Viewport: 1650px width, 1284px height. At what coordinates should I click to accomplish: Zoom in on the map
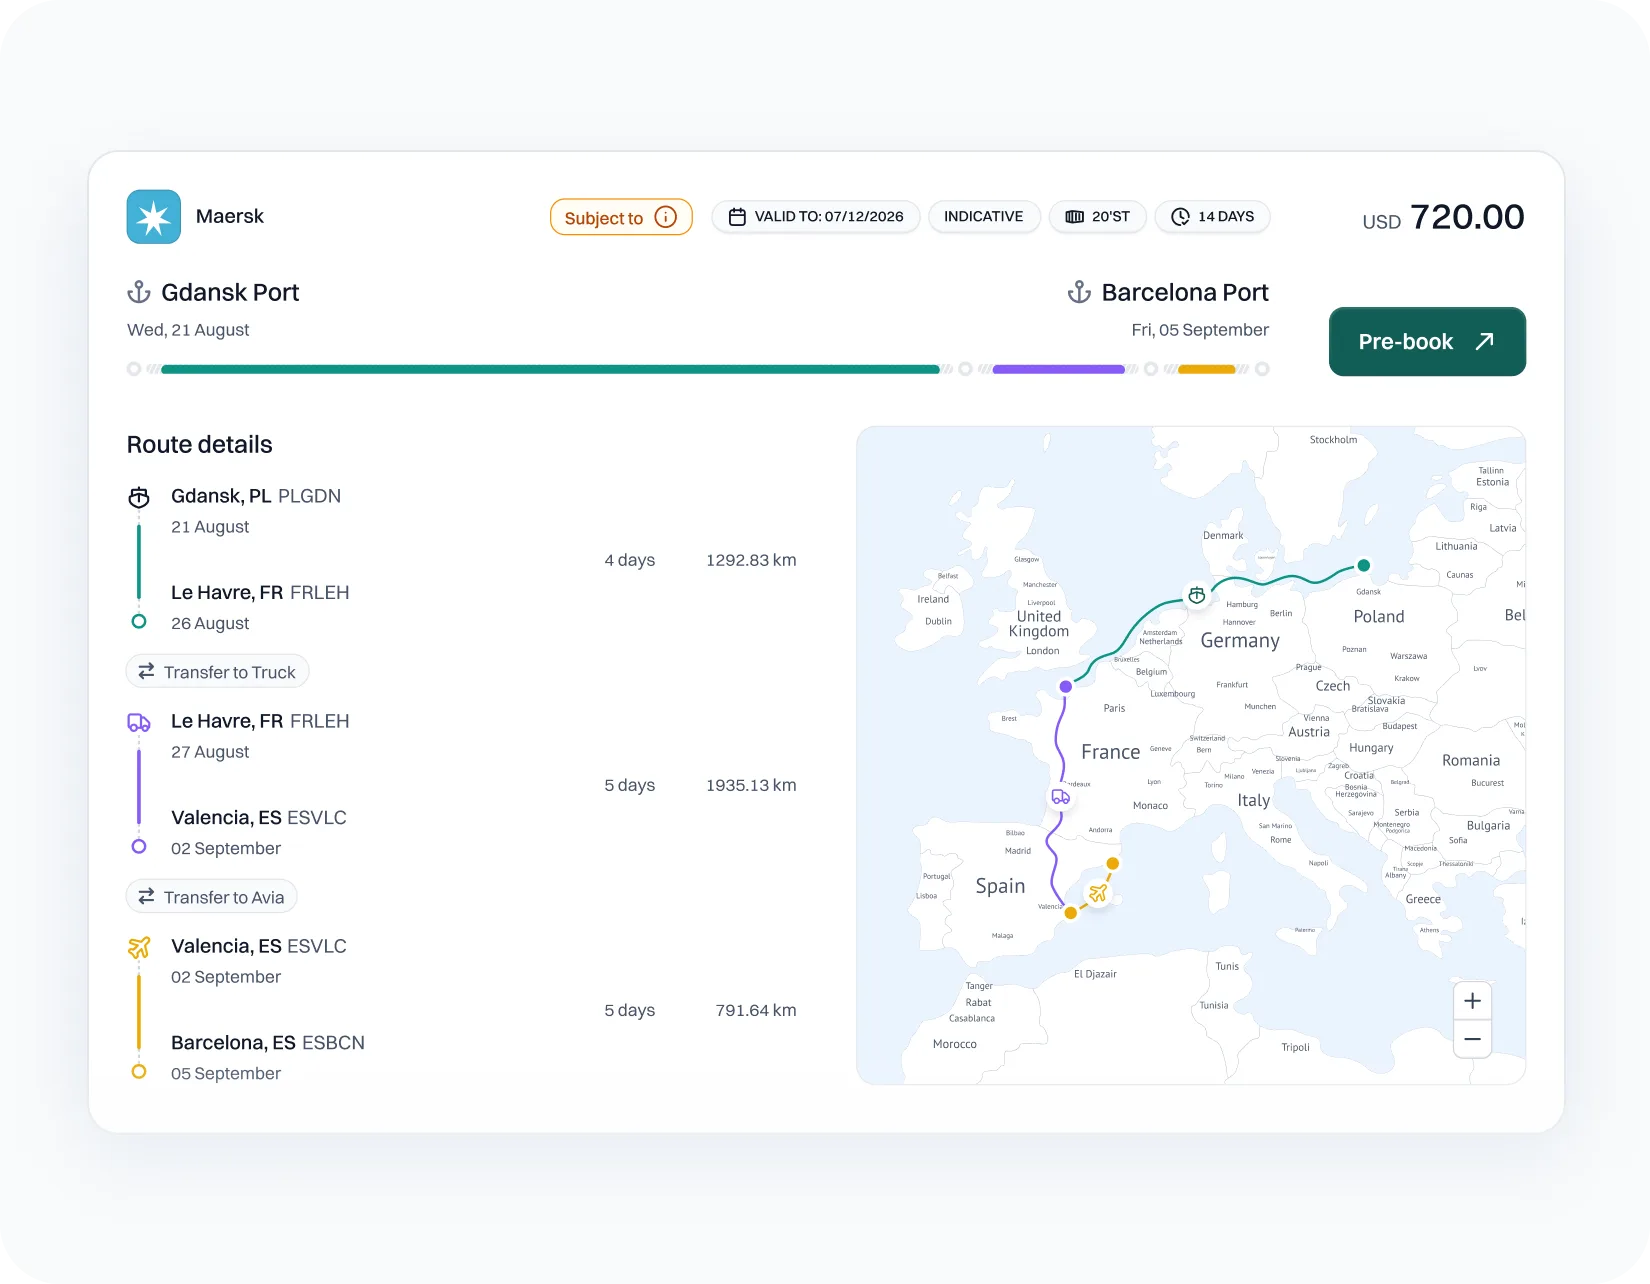tap(1473, 1001)
